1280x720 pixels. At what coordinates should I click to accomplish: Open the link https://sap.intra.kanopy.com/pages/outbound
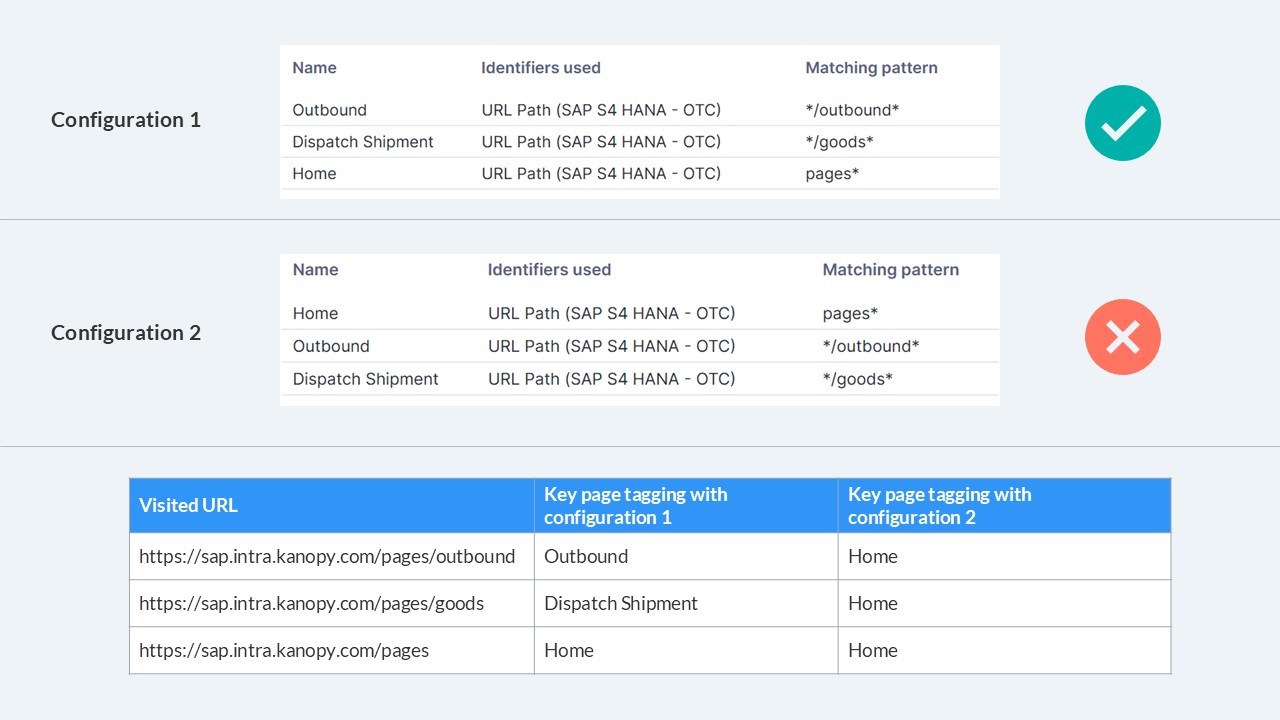(327, 556)
